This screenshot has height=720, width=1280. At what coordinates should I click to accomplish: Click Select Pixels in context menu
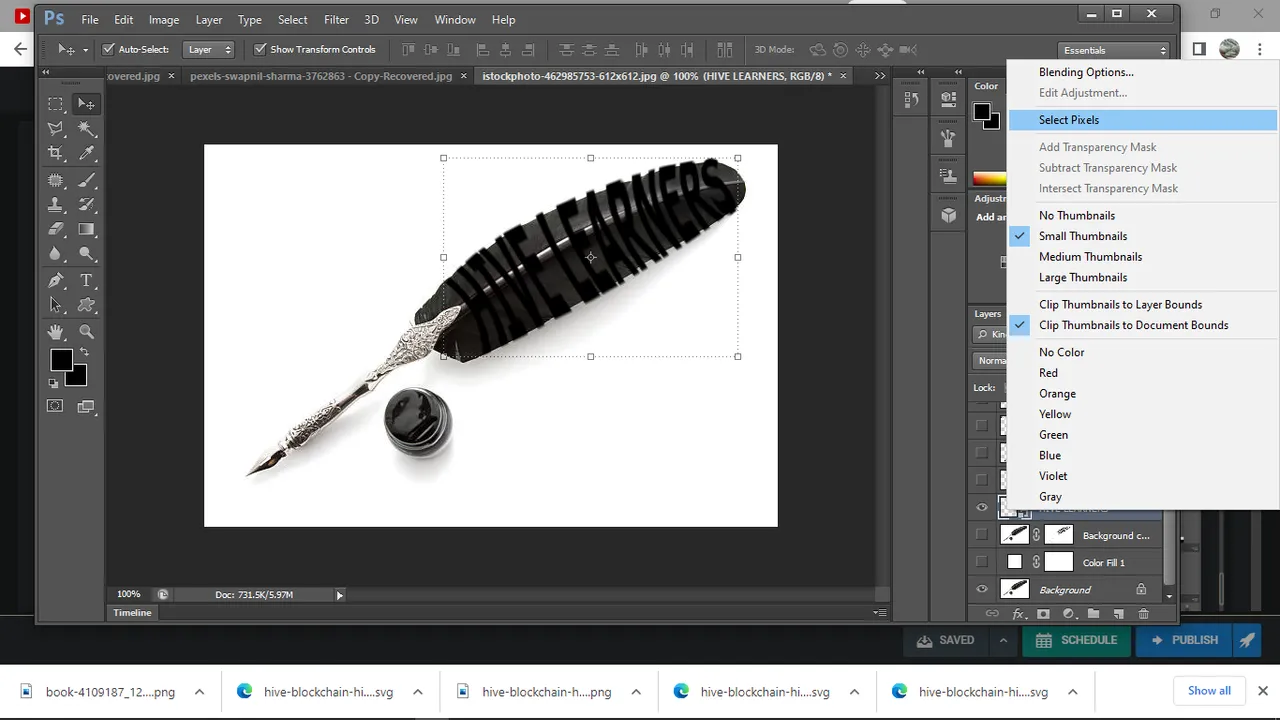click(1142, 120)
